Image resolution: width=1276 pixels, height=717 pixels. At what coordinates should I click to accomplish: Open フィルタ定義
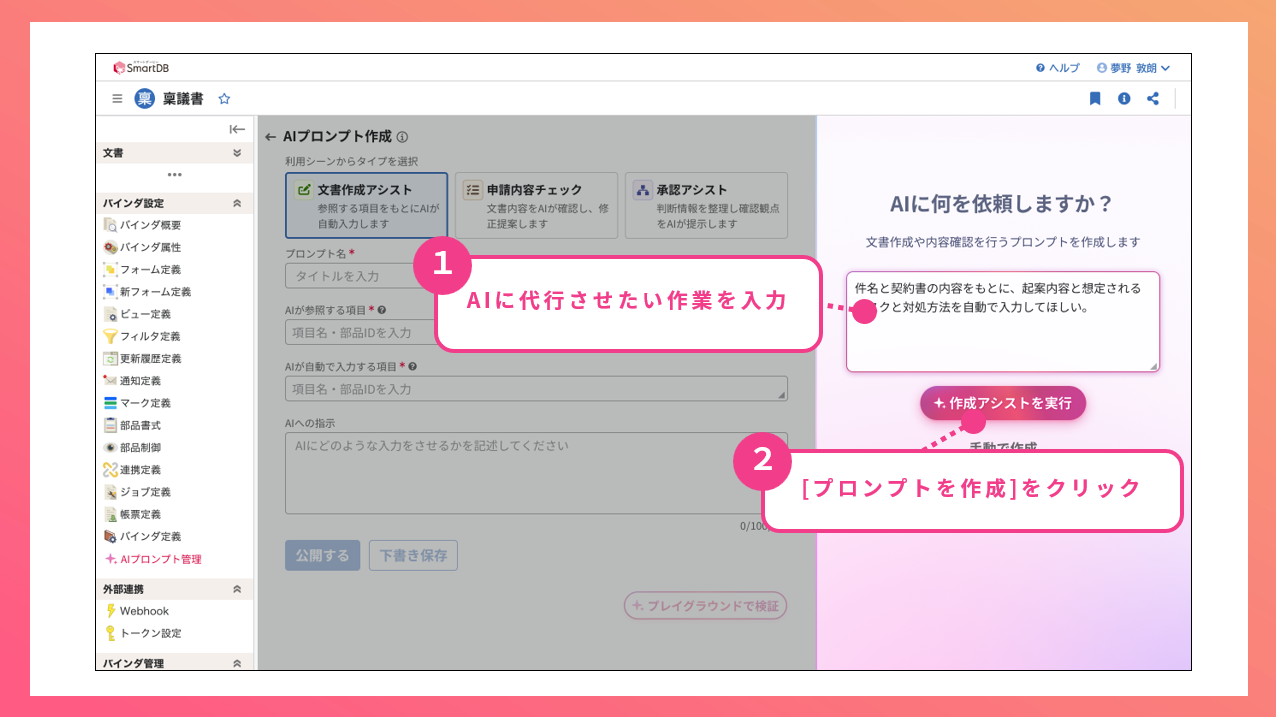tap(142, 336)
